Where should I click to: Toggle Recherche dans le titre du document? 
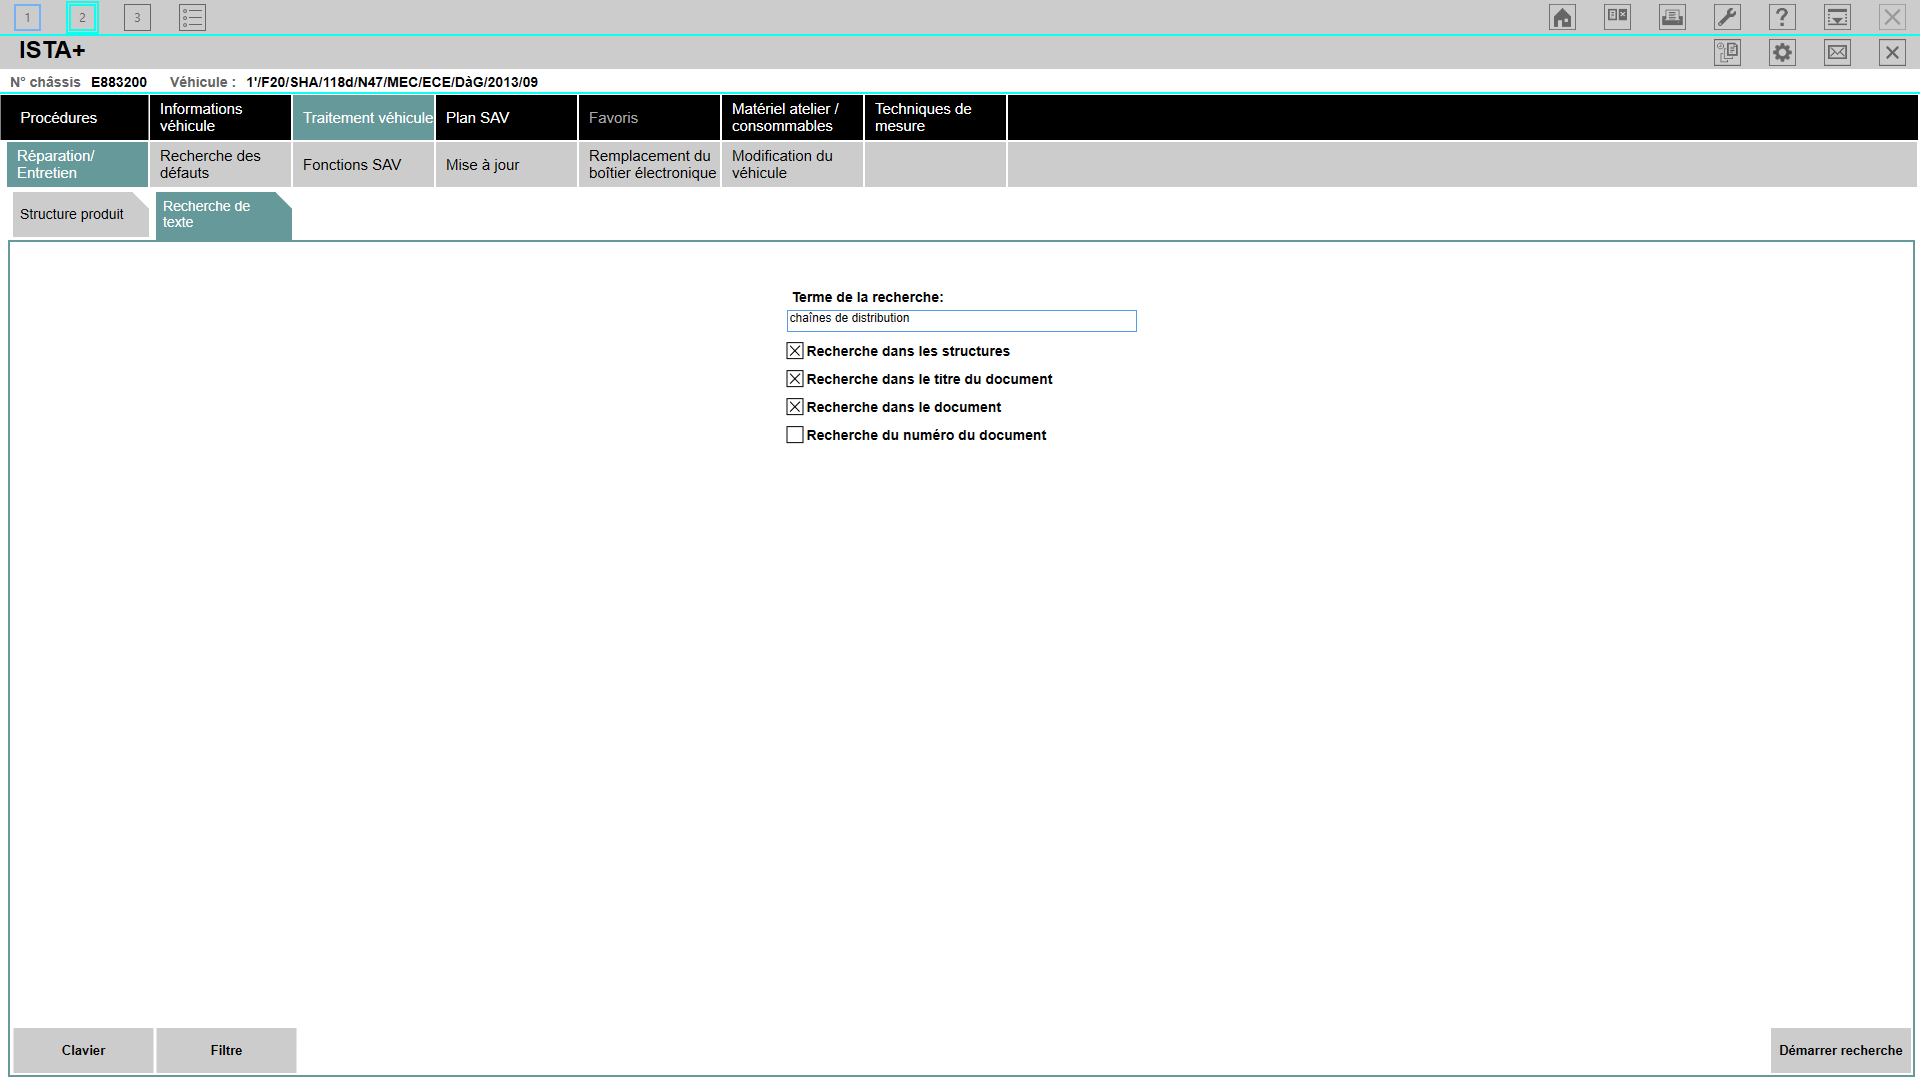click(795, 379)
